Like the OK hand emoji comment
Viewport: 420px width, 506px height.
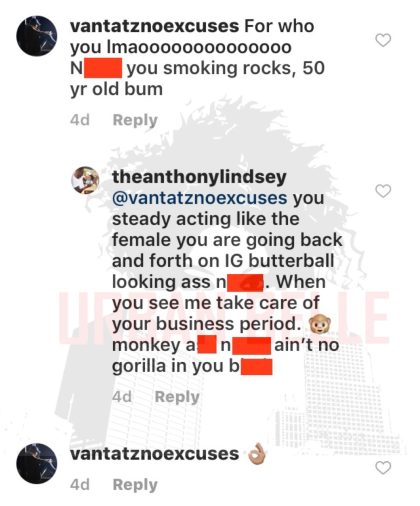[383, 468]
